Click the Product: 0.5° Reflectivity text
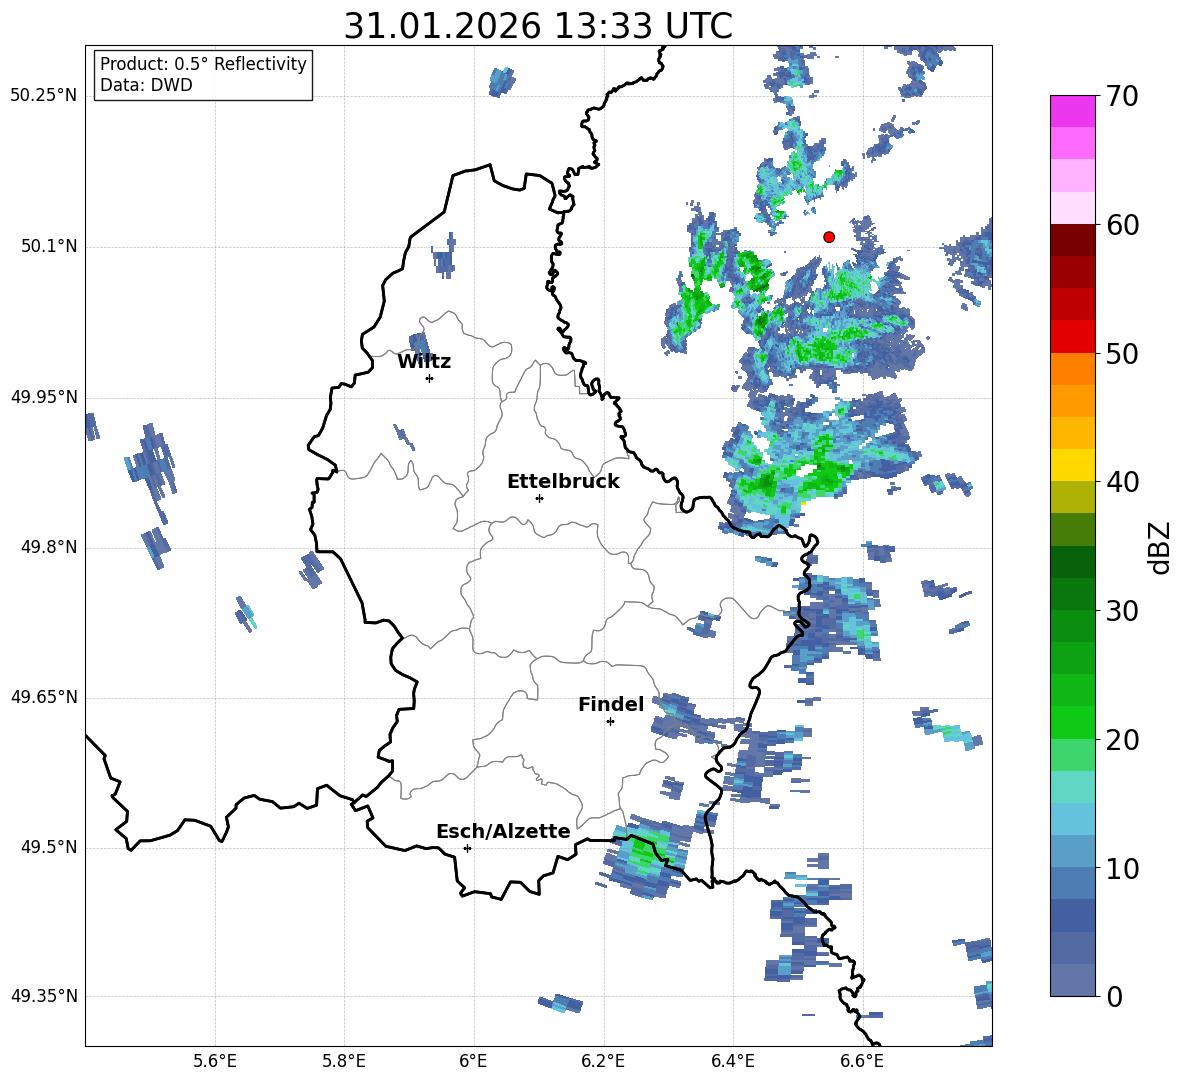Viewport: 1184px width, 1081px height. tap(203, 64)
